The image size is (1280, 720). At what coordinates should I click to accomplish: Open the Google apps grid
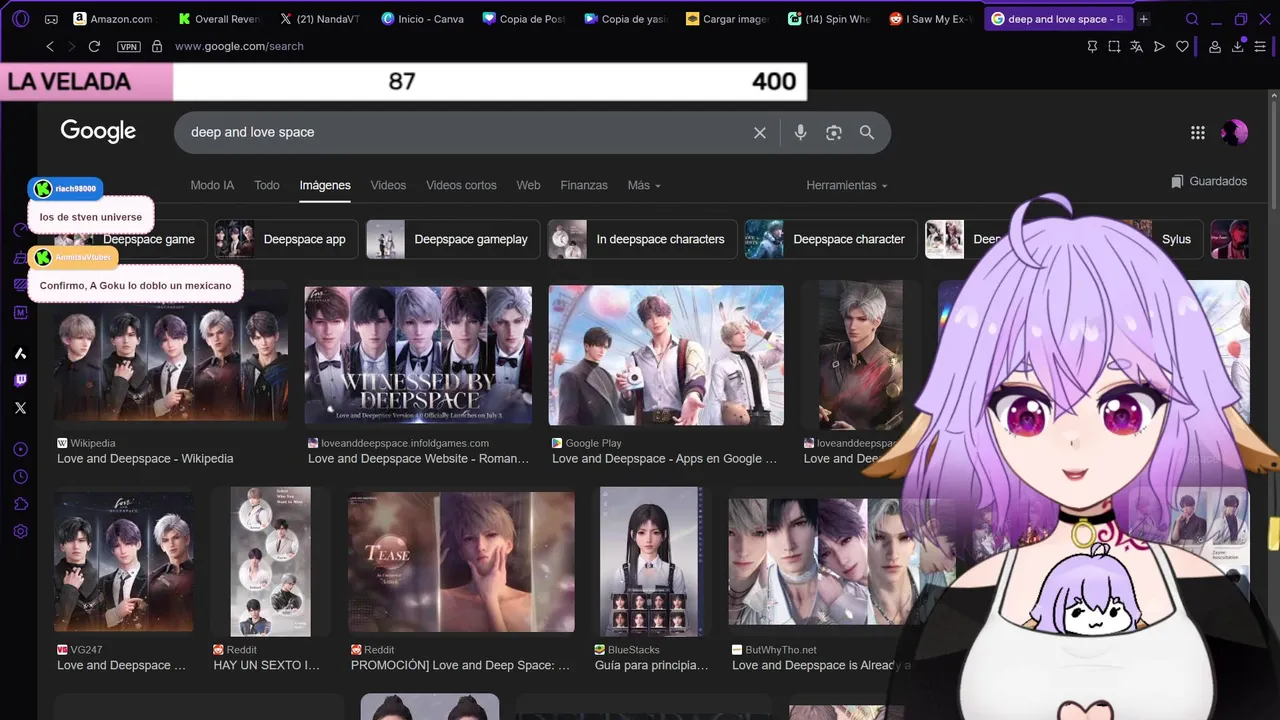[1198, 132]
